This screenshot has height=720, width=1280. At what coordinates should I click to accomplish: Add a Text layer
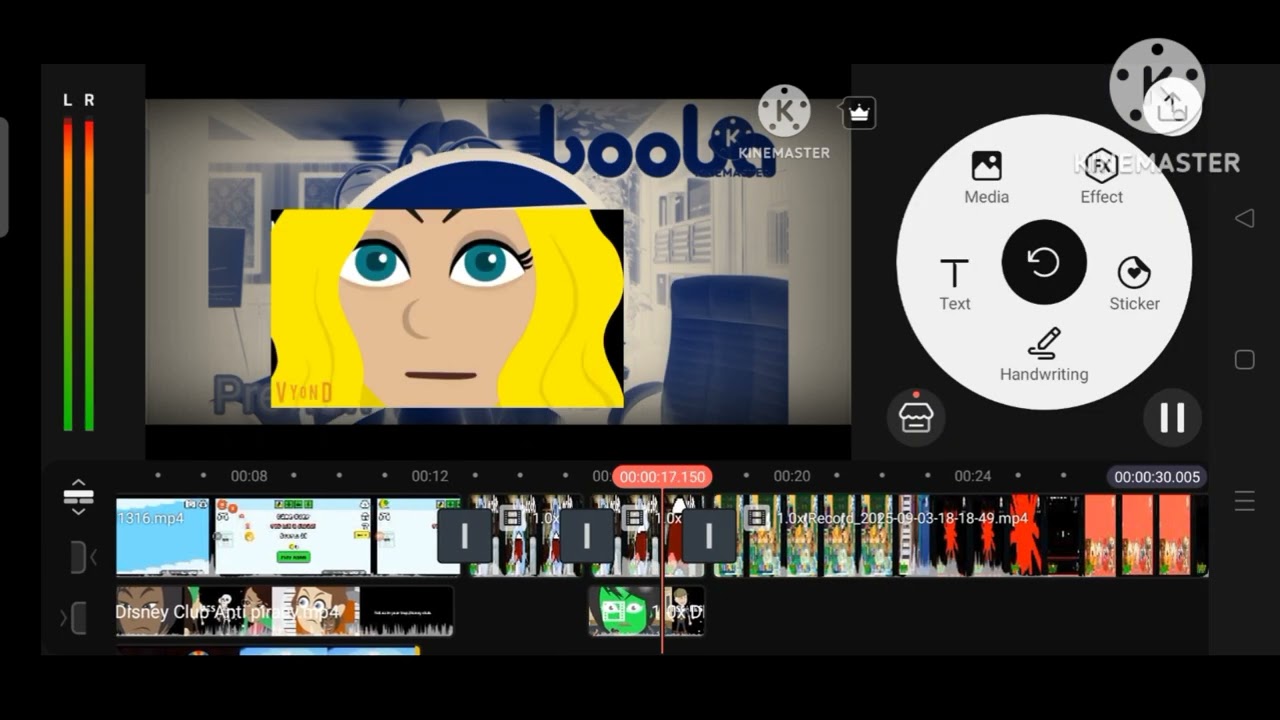(954, 285)
